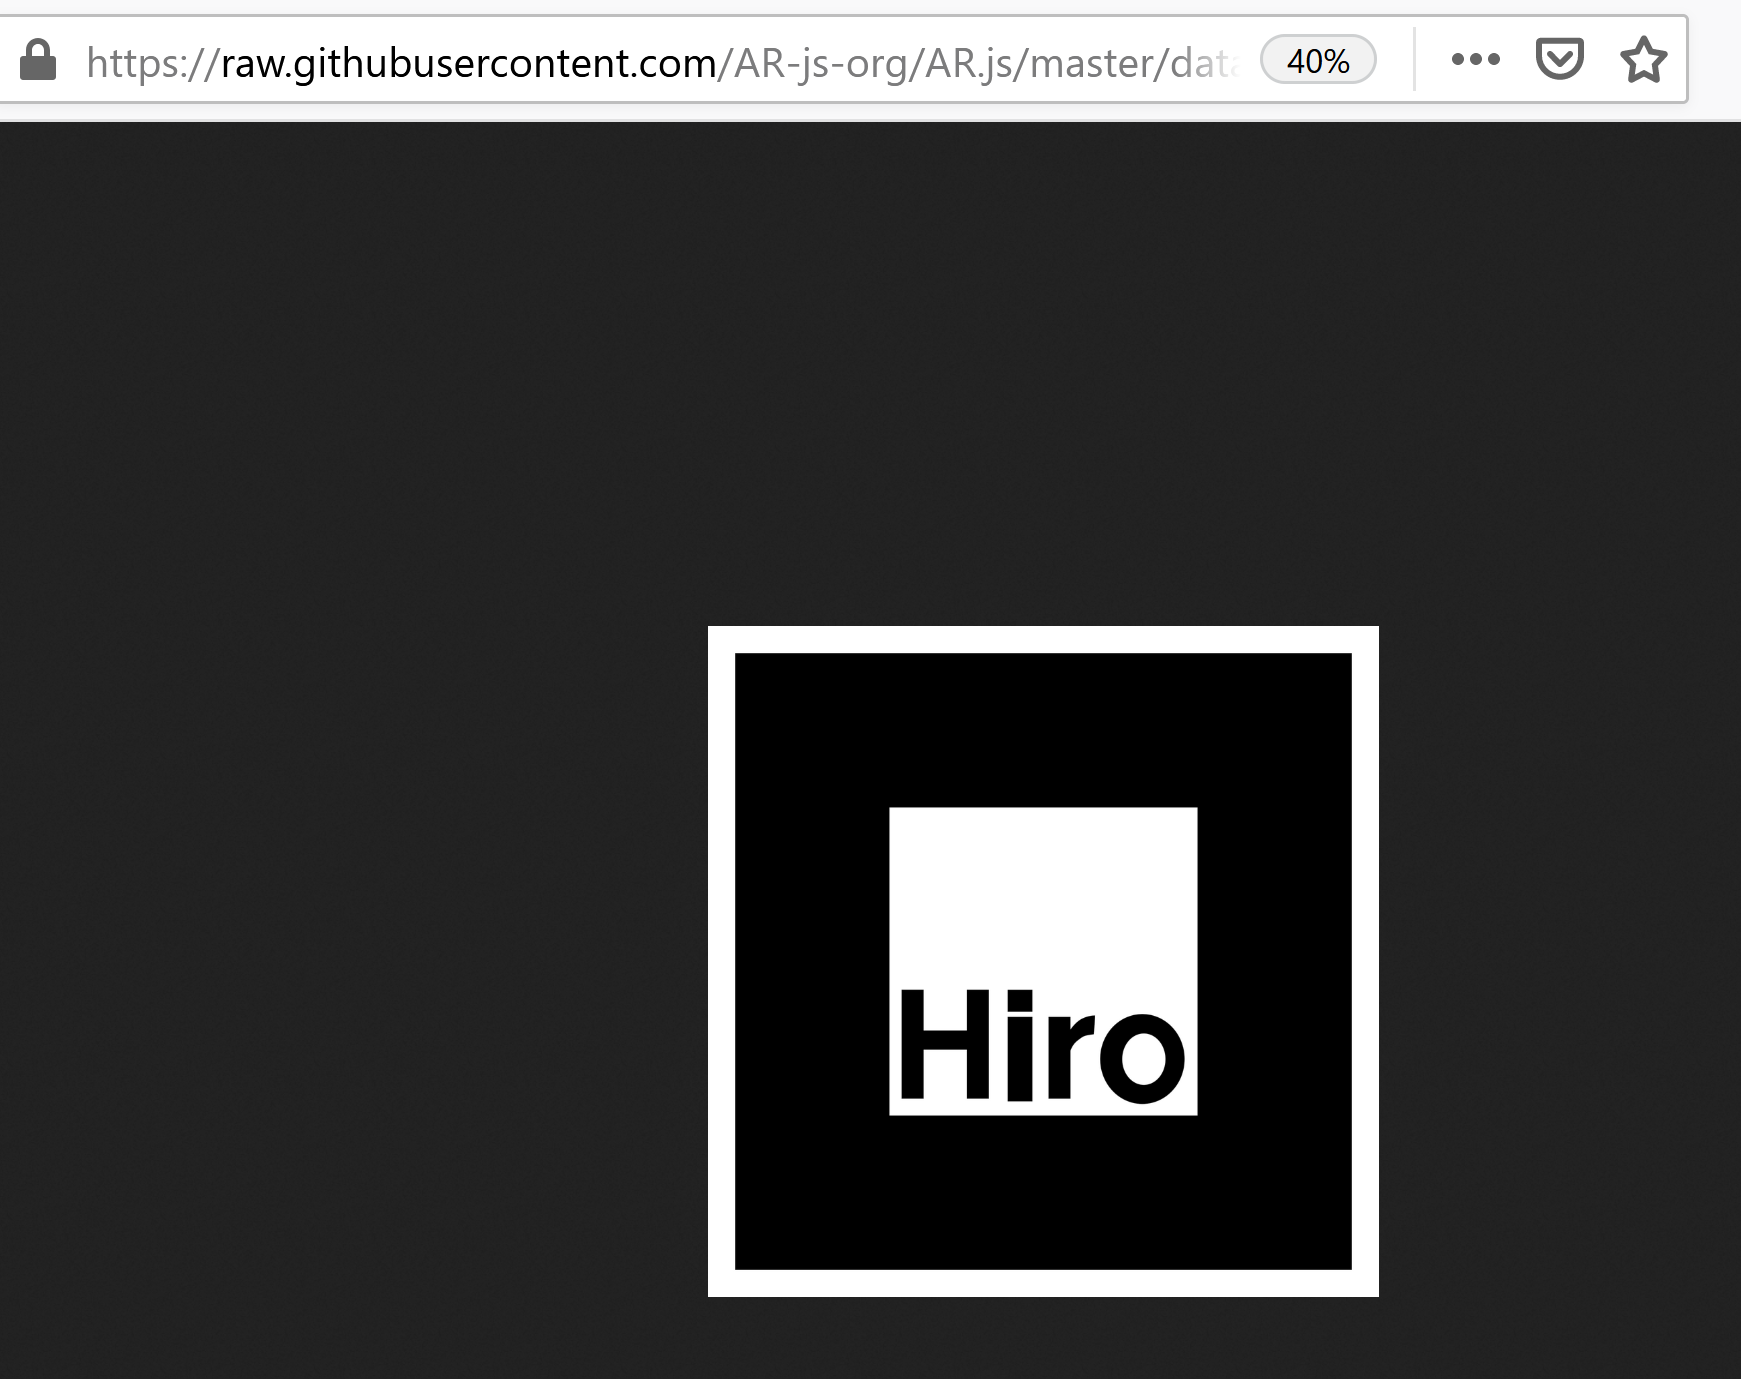
Task: Bookmark this page with the star icon
Action: [1643, 60]
